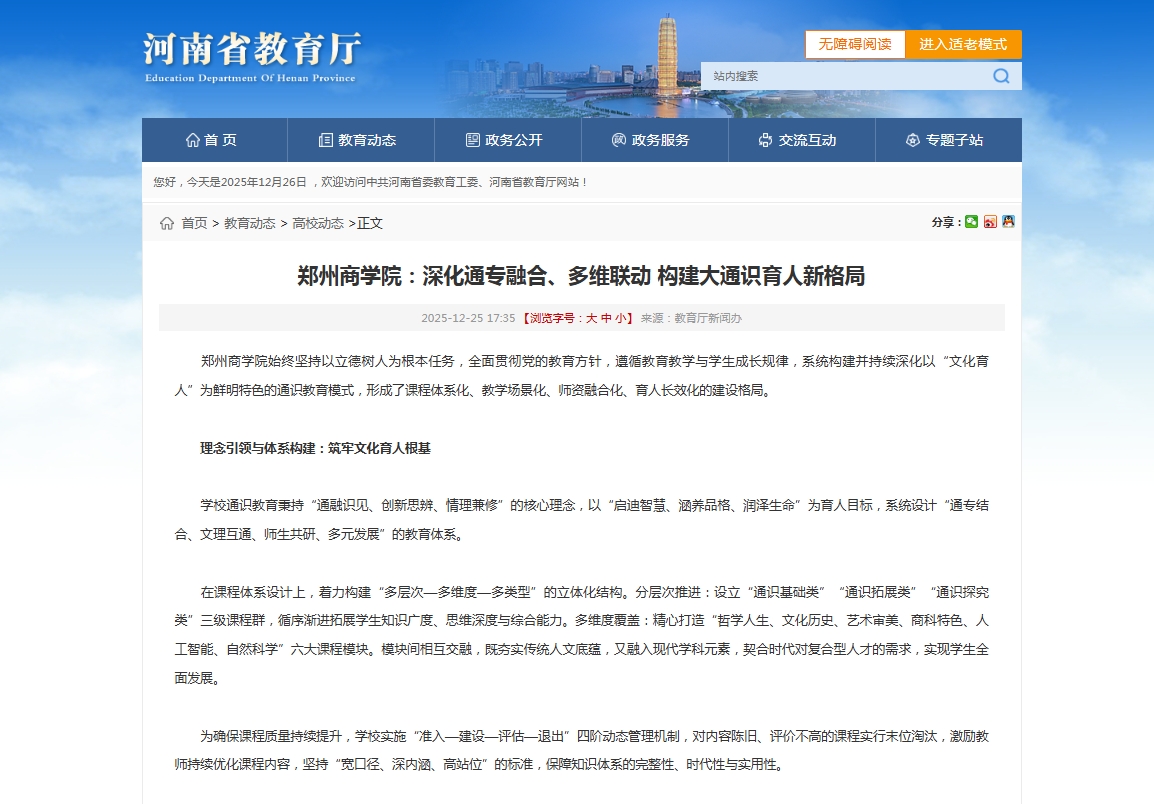Share article via WeChat icon
The image size is (1154, 804).
pos(971,222)
